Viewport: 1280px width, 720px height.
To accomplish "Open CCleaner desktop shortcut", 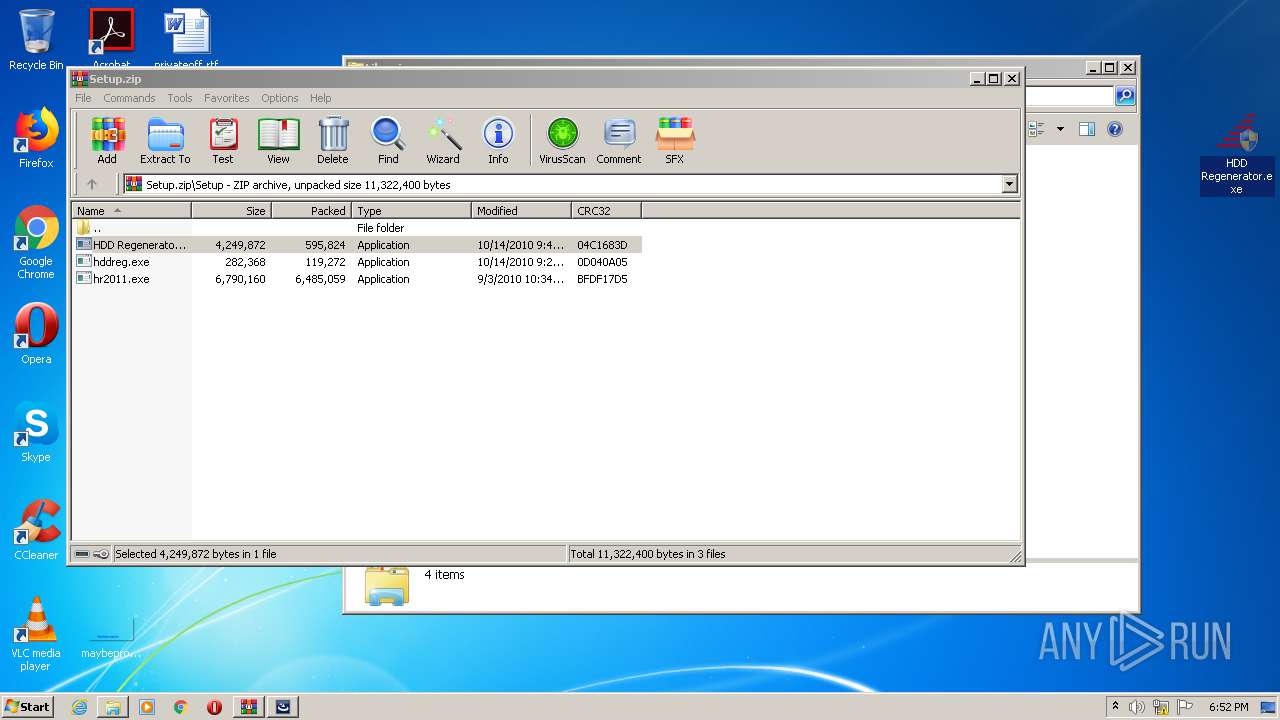I will tap(36, 530).
